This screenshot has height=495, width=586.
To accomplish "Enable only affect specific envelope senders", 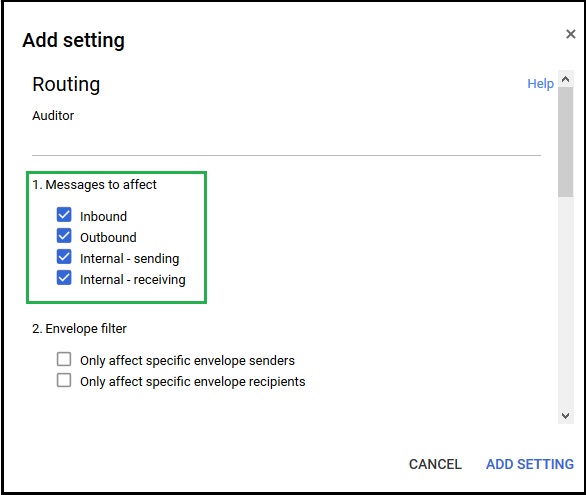I will 64,359.
